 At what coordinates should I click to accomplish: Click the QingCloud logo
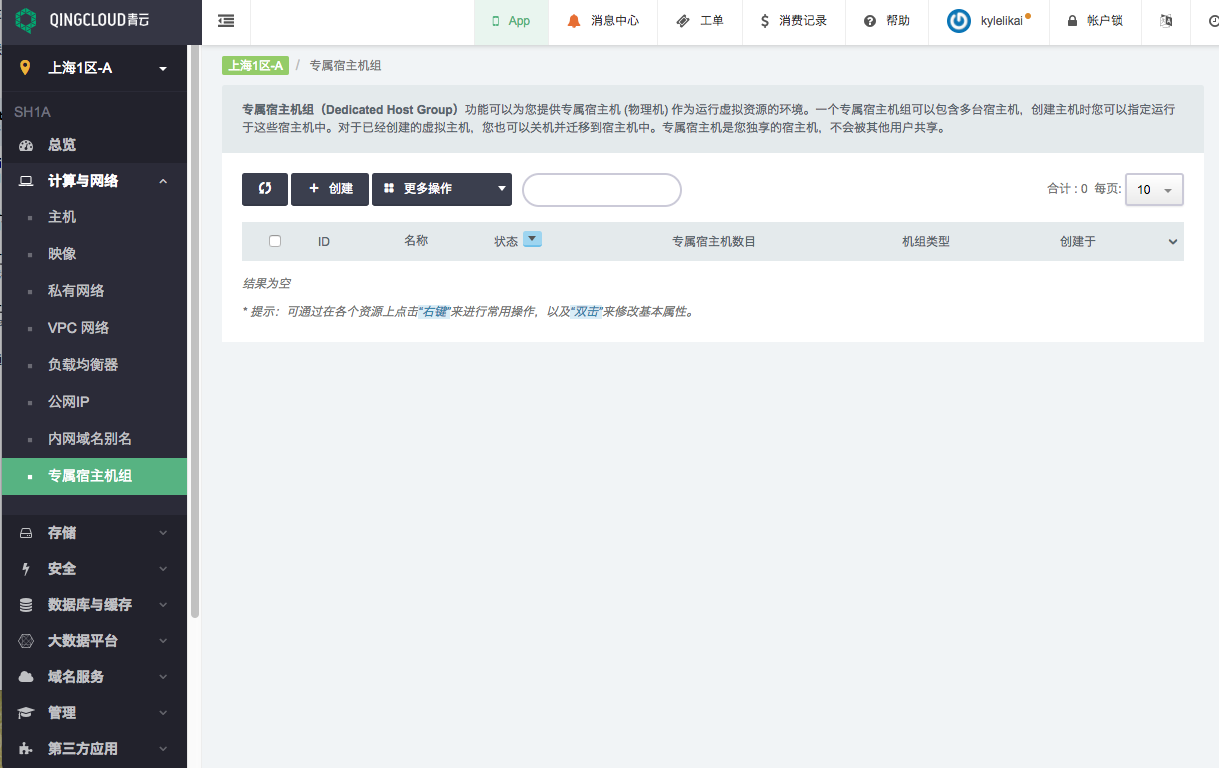[27, 21]
